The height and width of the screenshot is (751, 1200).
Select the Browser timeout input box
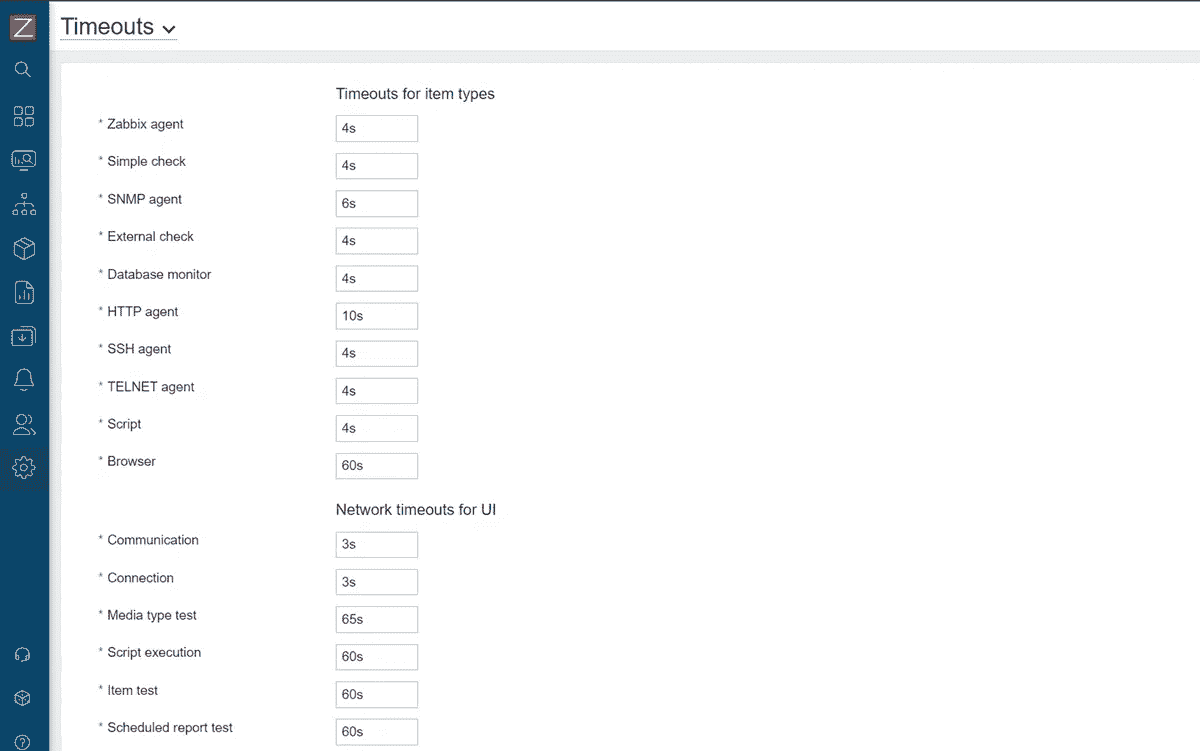tap(376, 466)
